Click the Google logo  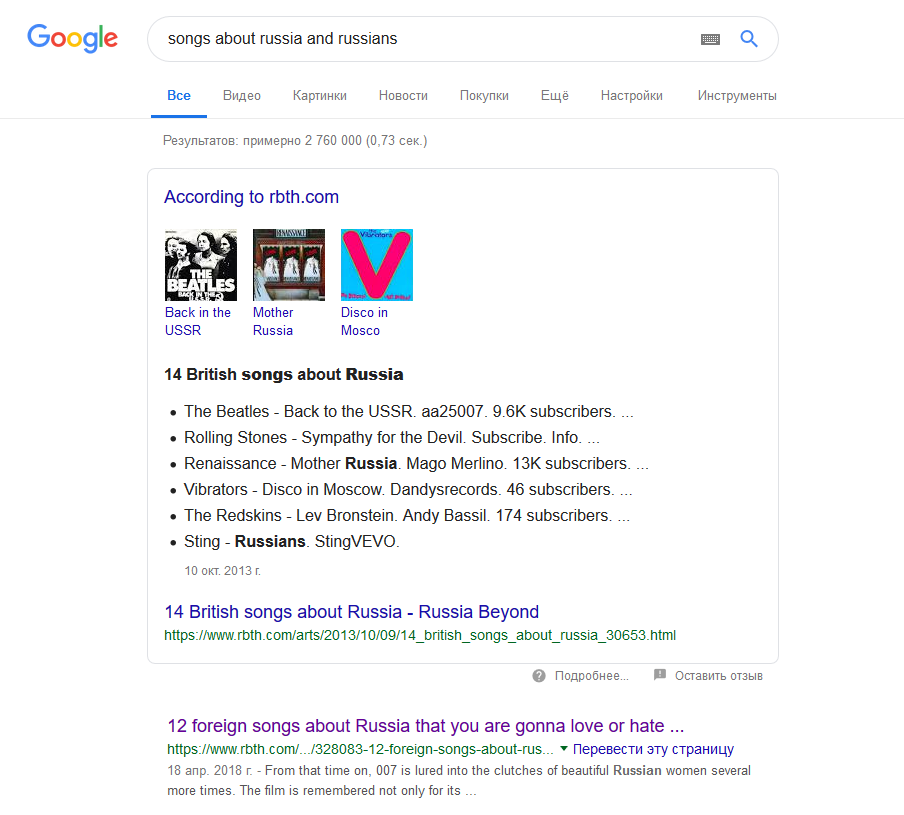click(73, 39)
